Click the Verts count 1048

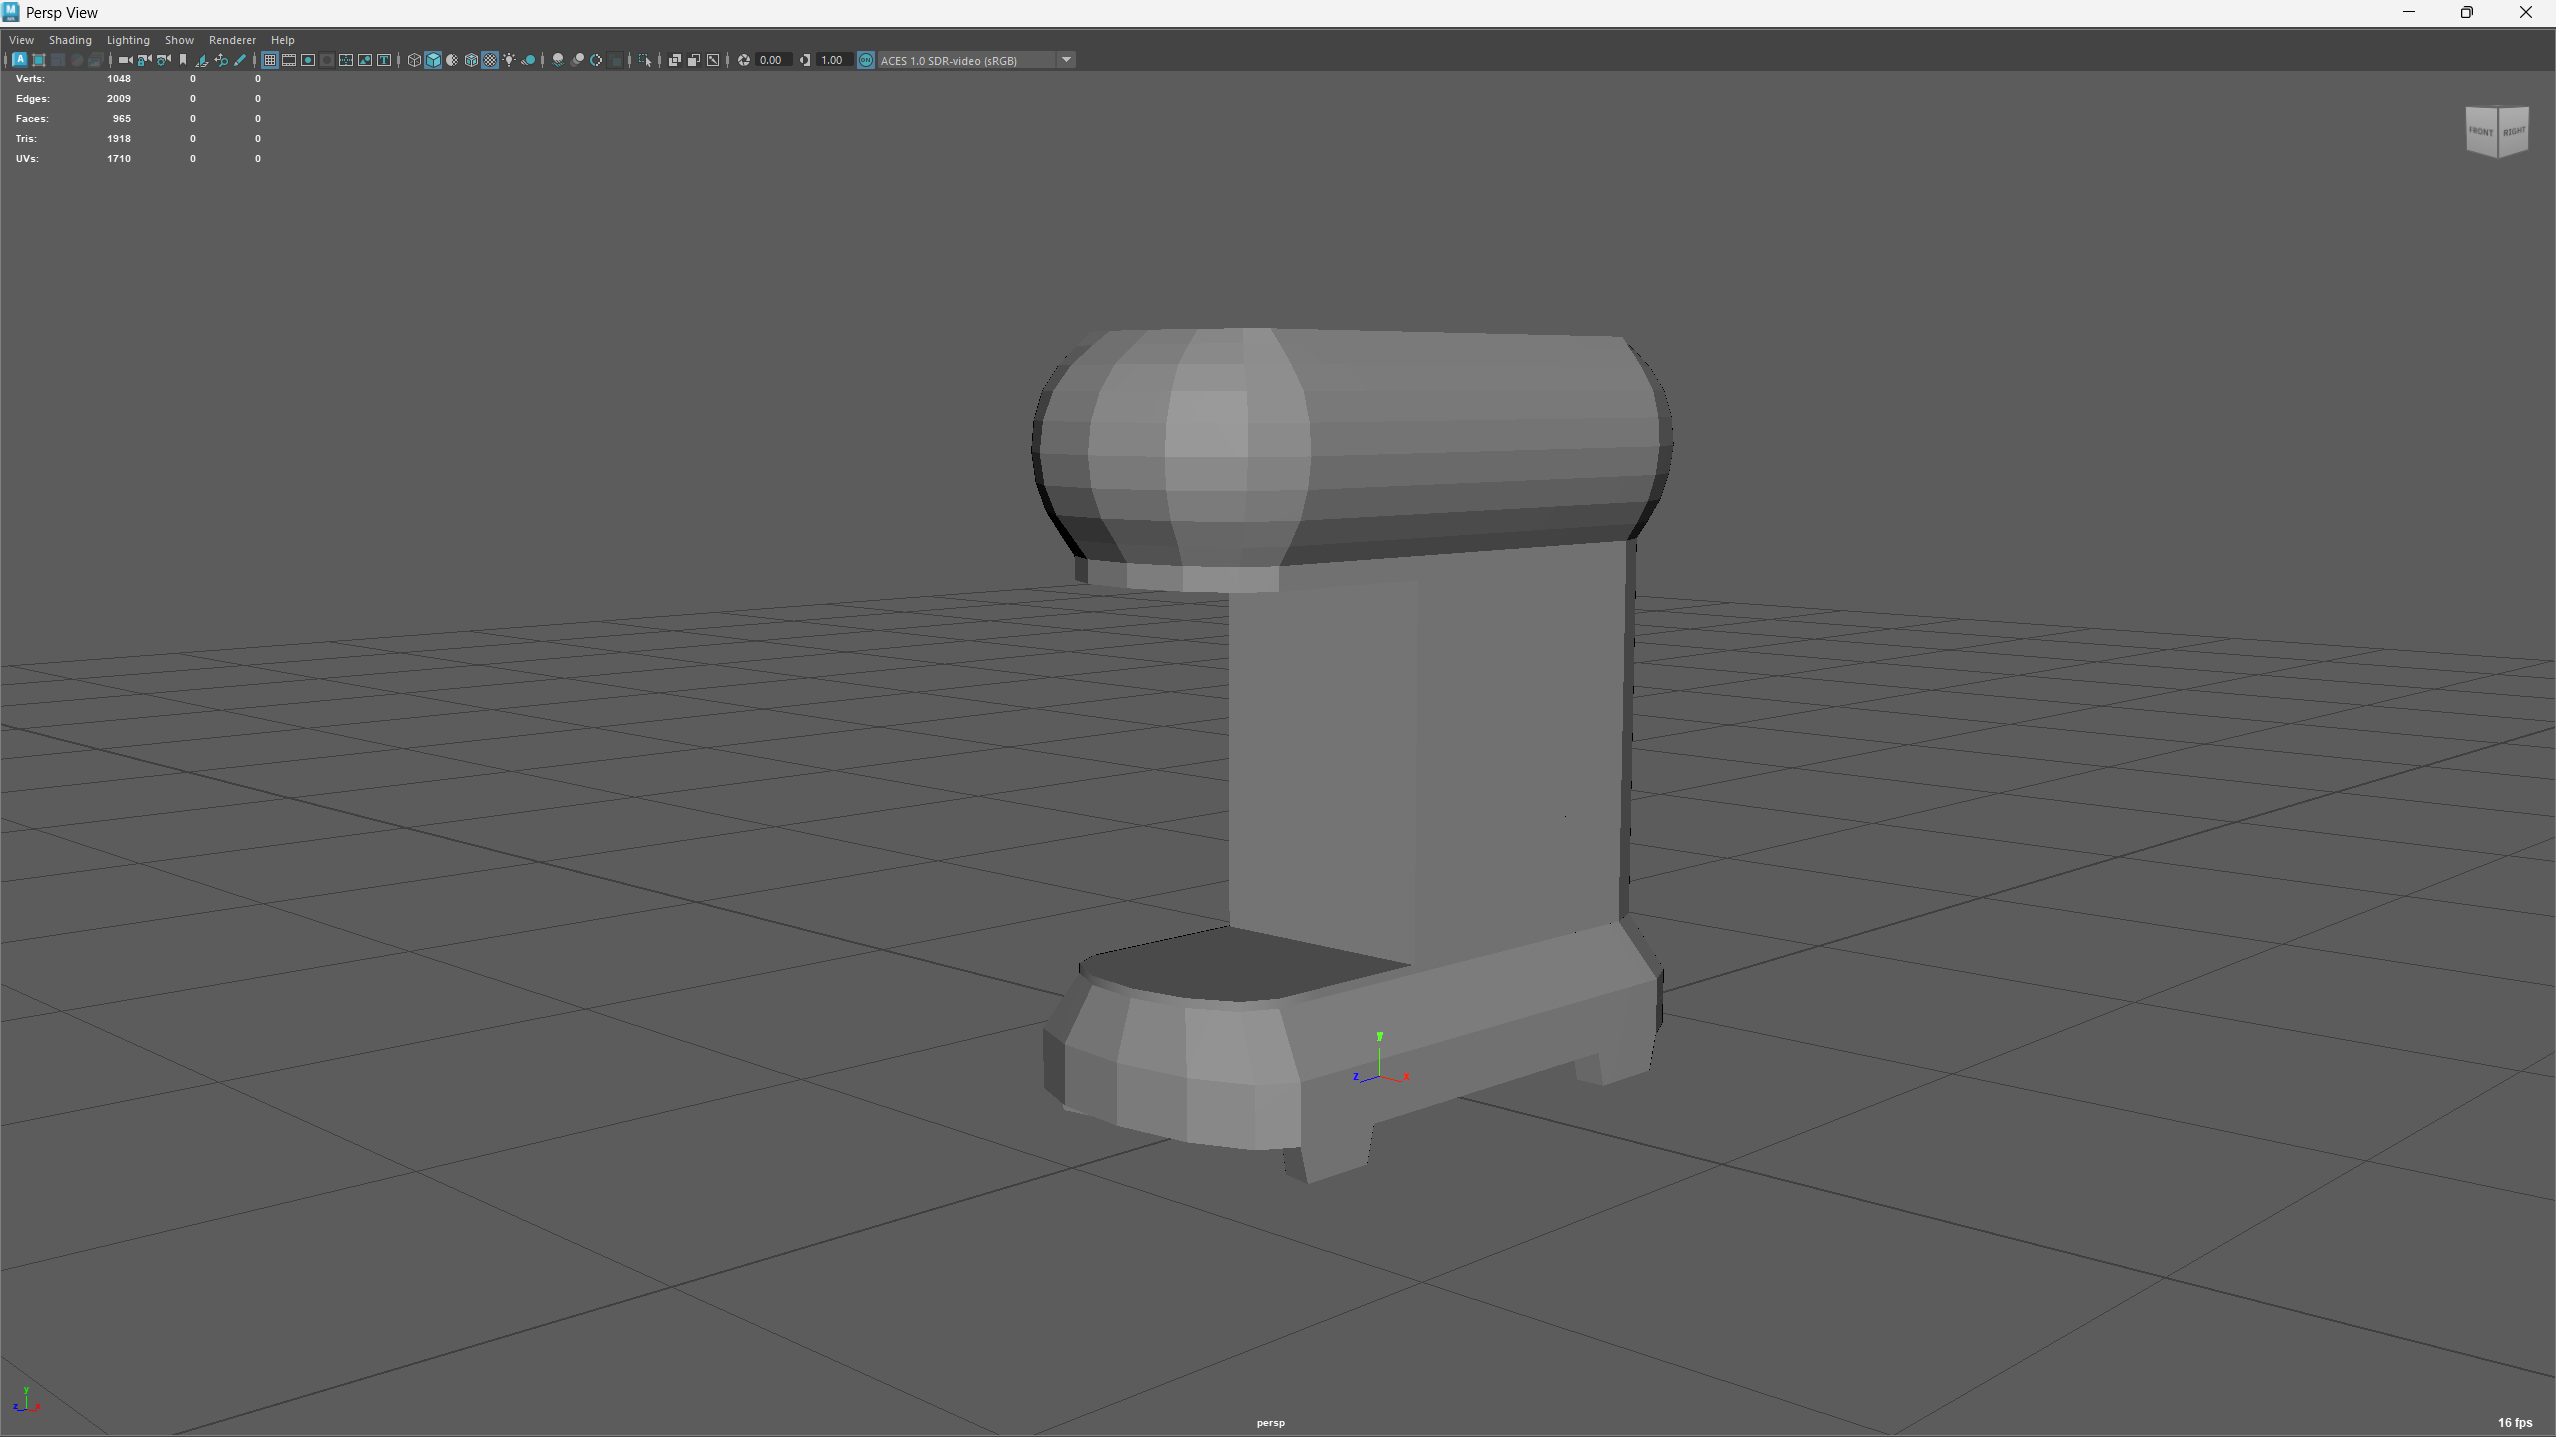[119, 78]
